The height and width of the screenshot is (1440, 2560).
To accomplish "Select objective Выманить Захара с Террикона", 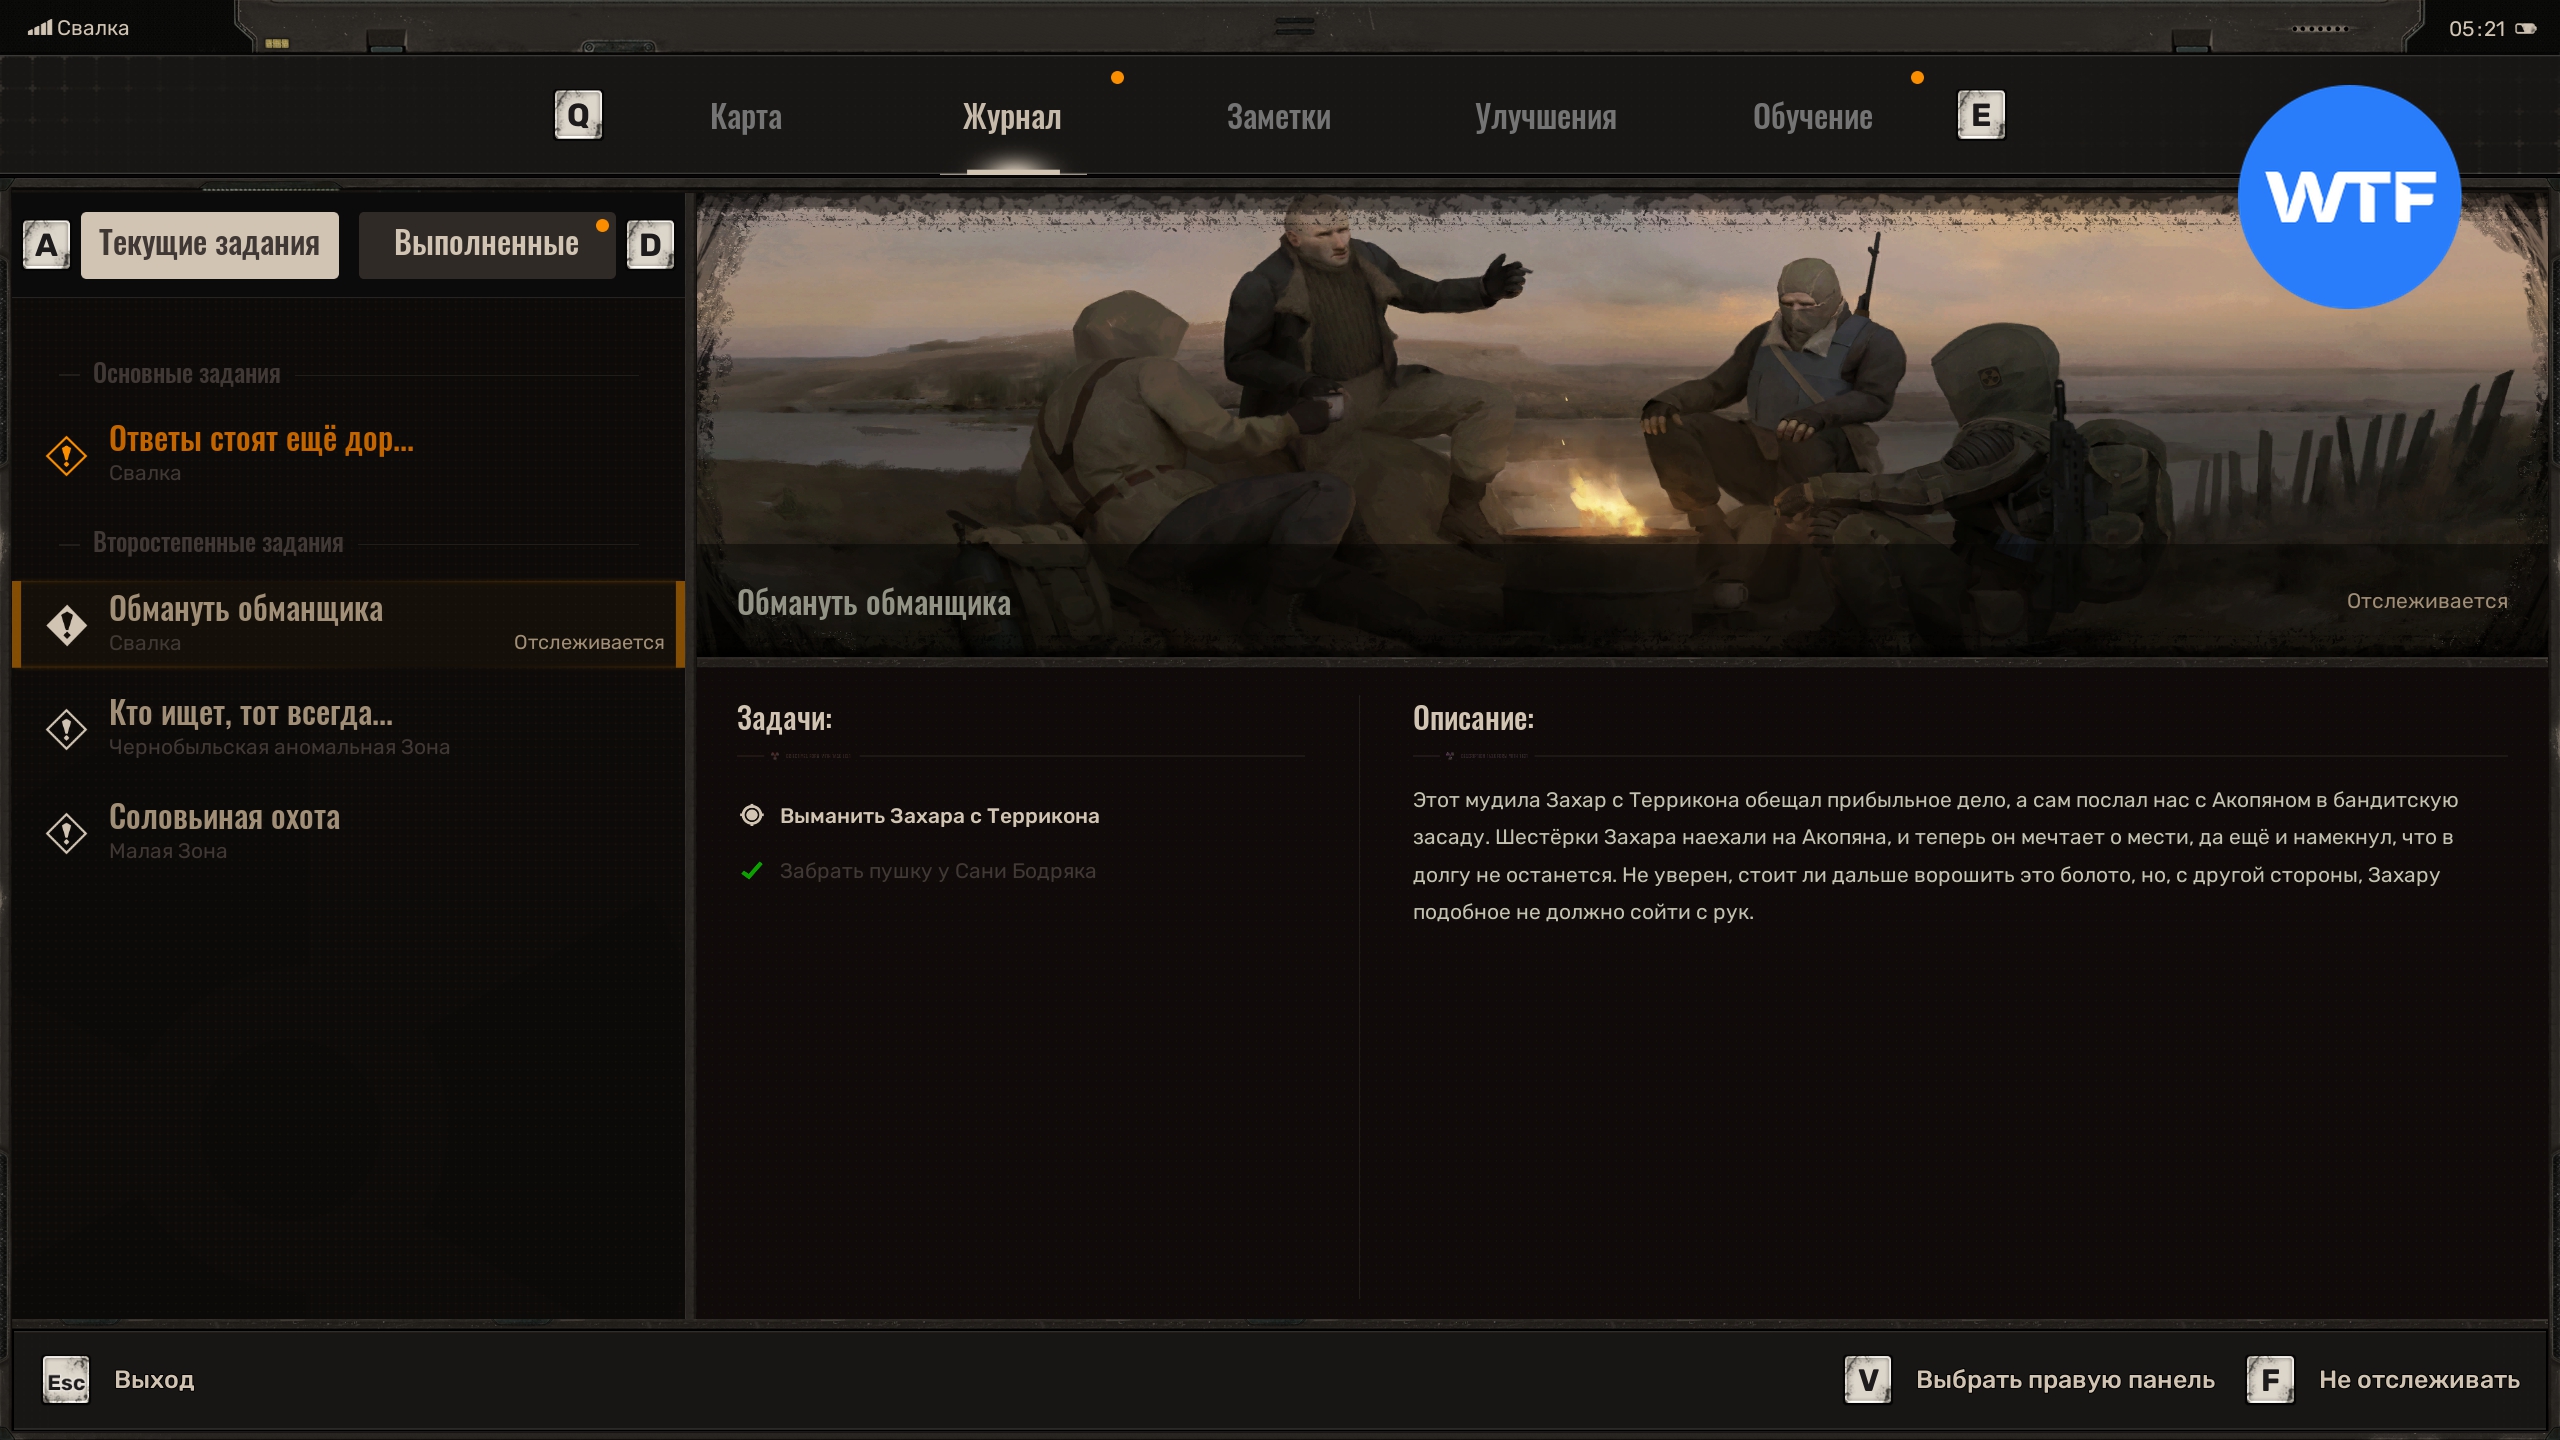I will point(938,816).
